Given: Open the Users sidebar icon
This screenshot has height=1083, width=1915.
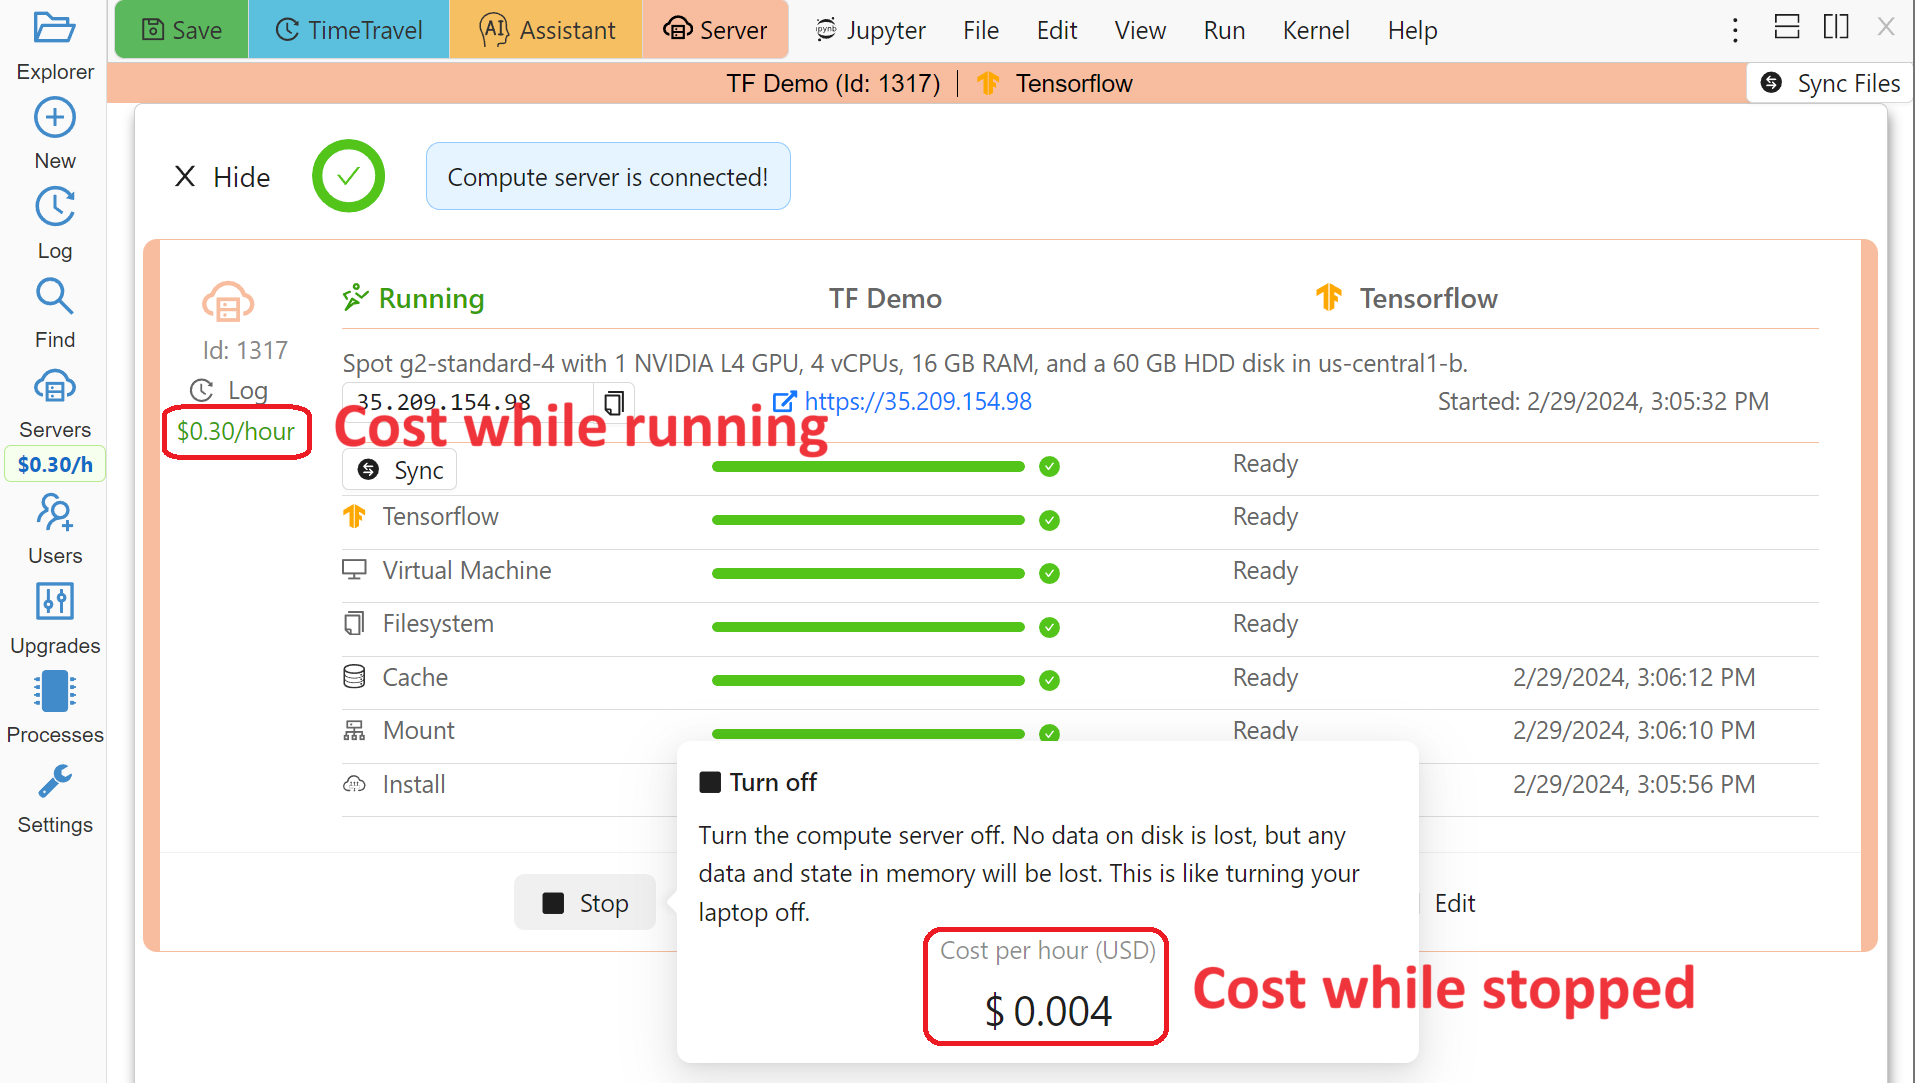Looking at the screenshot, I should (x=54, y=513).
